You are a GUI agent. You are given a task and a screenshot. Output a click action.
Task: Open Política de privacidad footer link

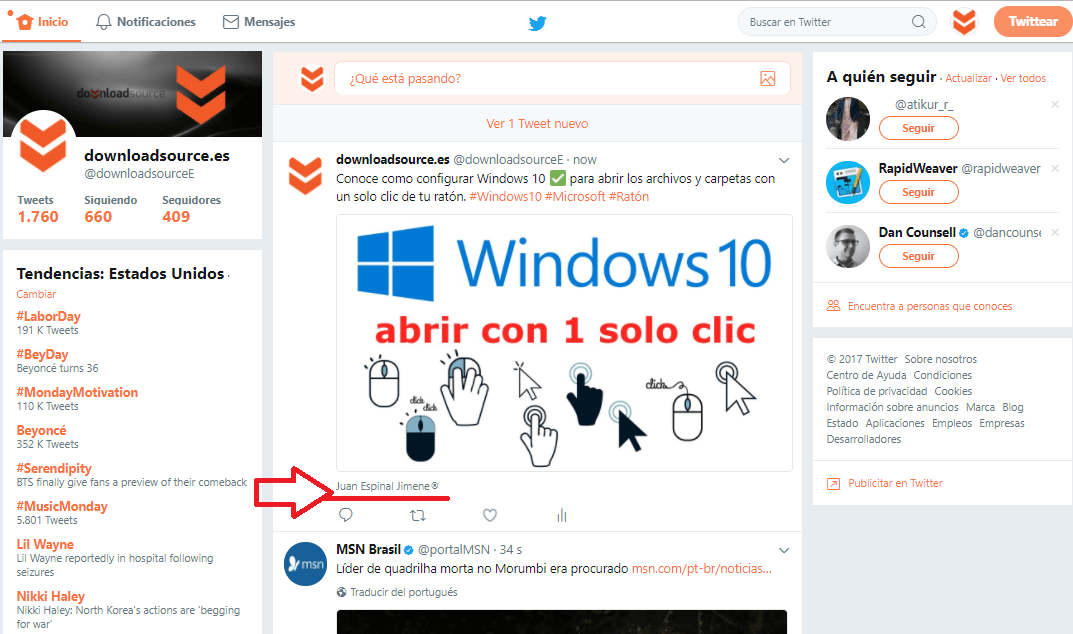[x=877, y=391]
